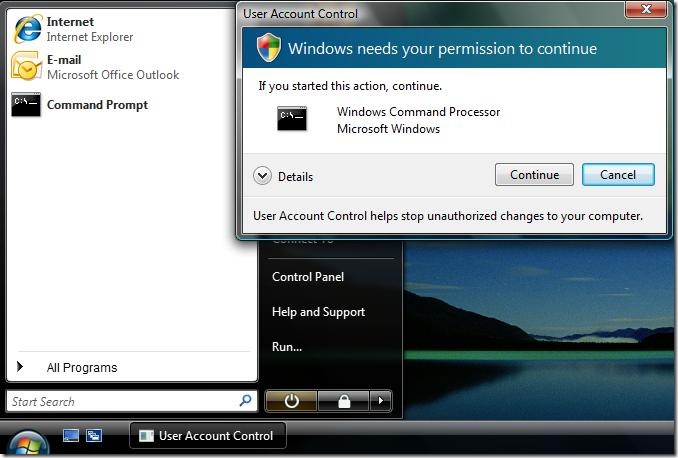Click All Programs label

point(82,368)
